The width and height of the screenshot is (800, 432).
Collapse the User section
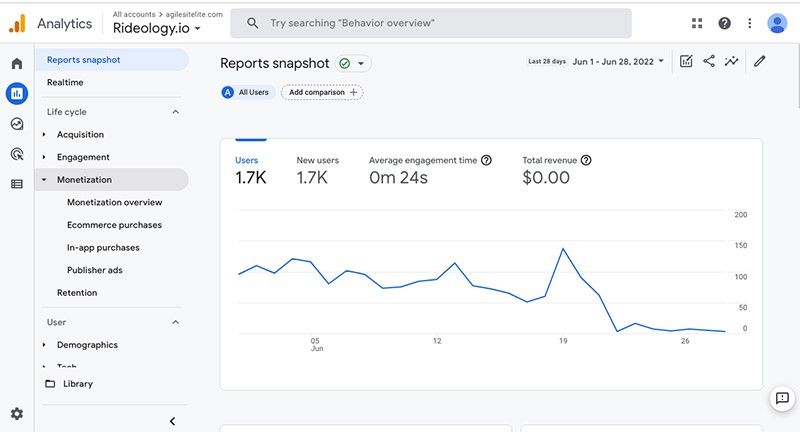coord(176,322)
